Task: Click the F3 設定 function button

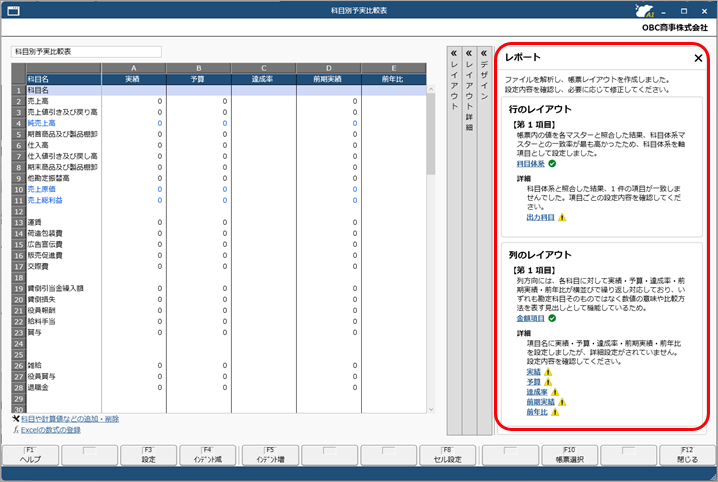Action: tap(148, 455)
